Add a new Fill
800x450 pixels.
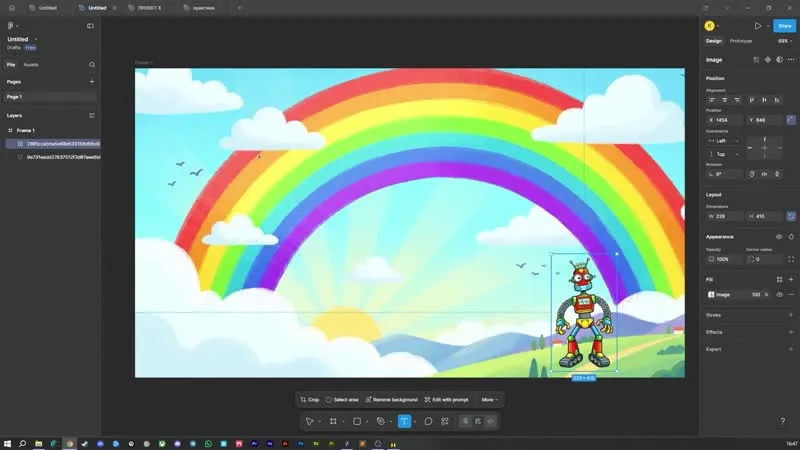tap(791, 280)
